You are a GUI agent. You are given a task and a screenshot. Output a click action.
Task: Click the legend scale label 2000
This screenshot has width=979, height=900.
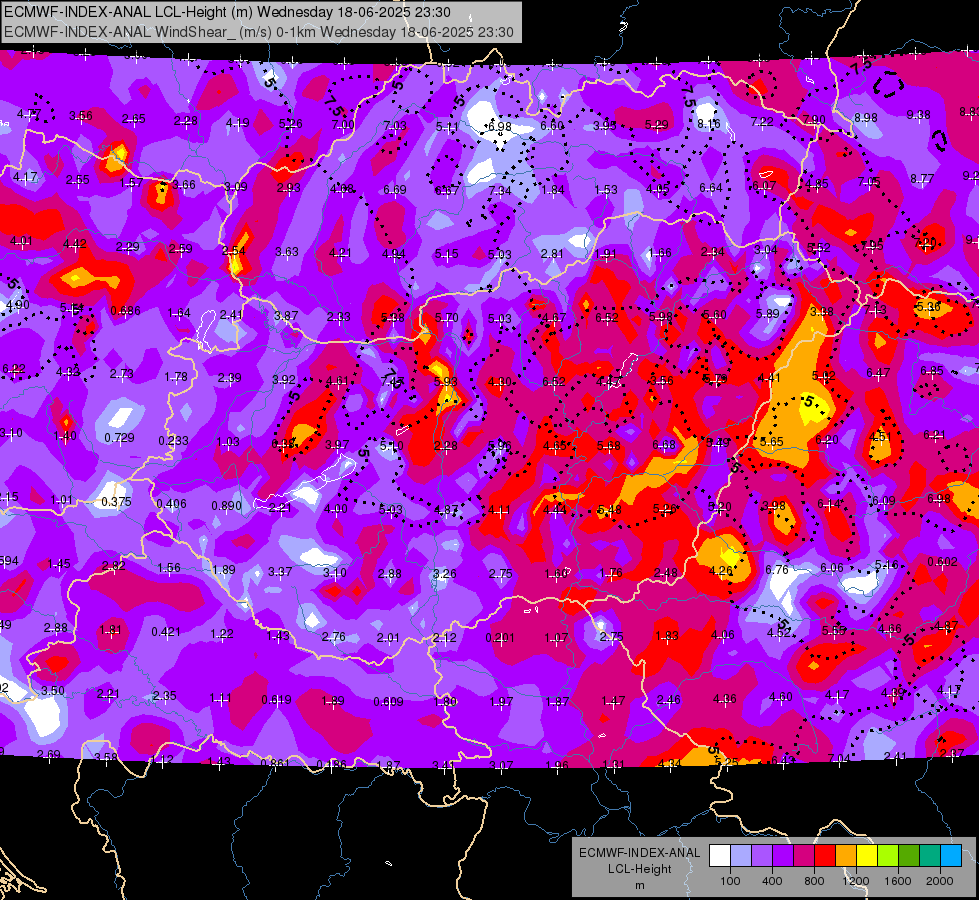[940, 881]
